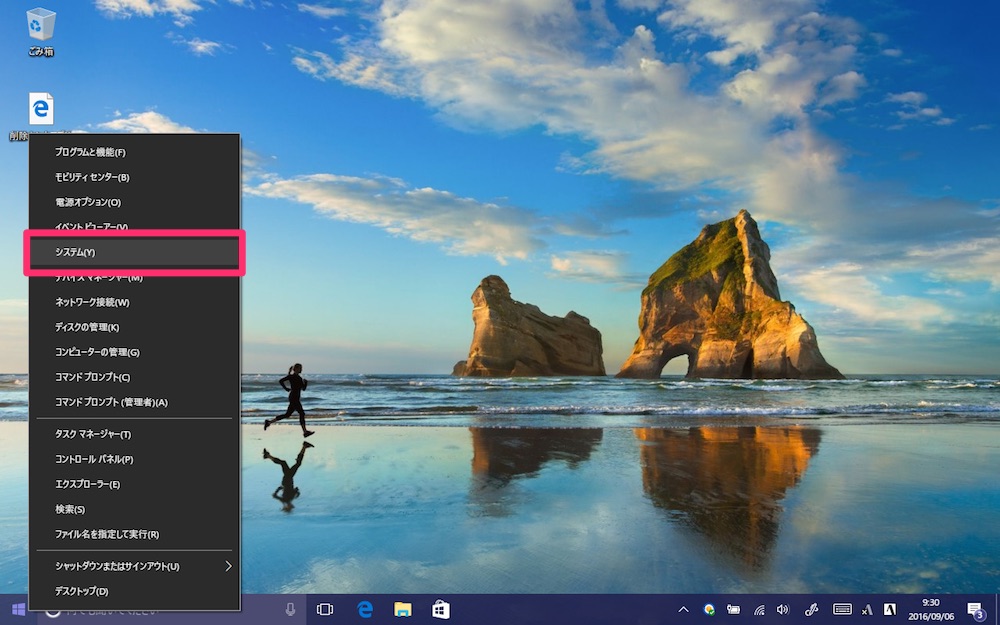Open タスク マネージャー(T) from the menu
This screenshot has height=625, width=1000.
(x=135, y=434)
